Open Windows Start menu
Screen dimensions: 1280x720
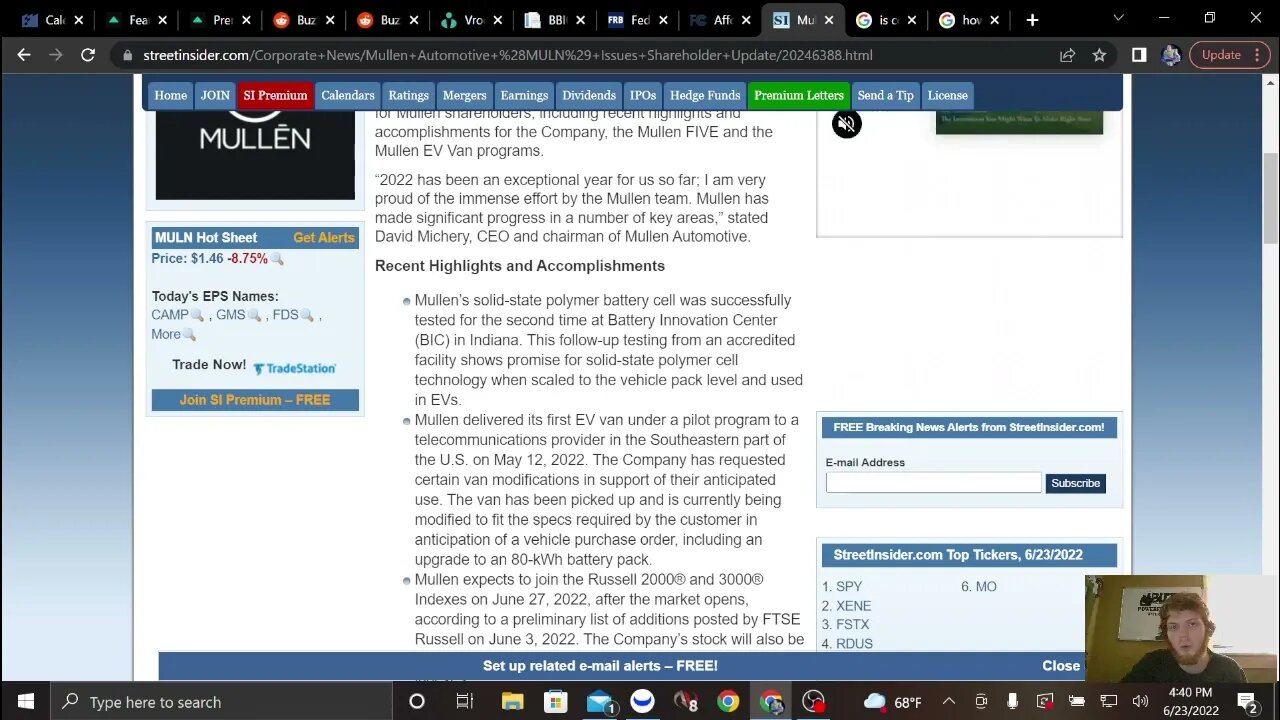(25, 702)
